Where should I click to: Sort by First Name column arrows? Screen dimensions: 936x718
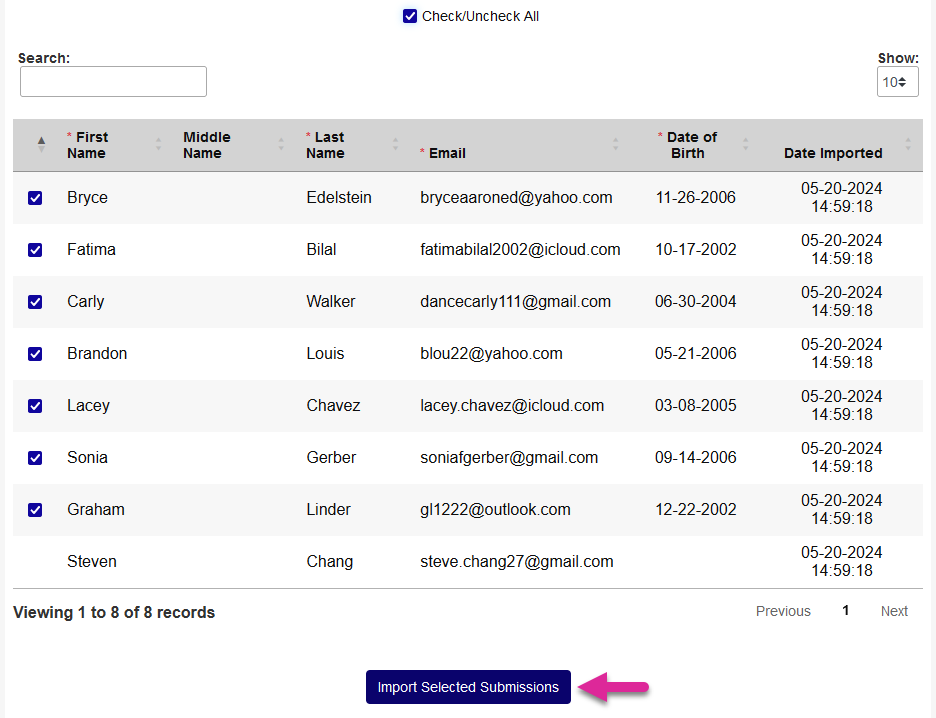pyautogui.click(x=158, y=145)
